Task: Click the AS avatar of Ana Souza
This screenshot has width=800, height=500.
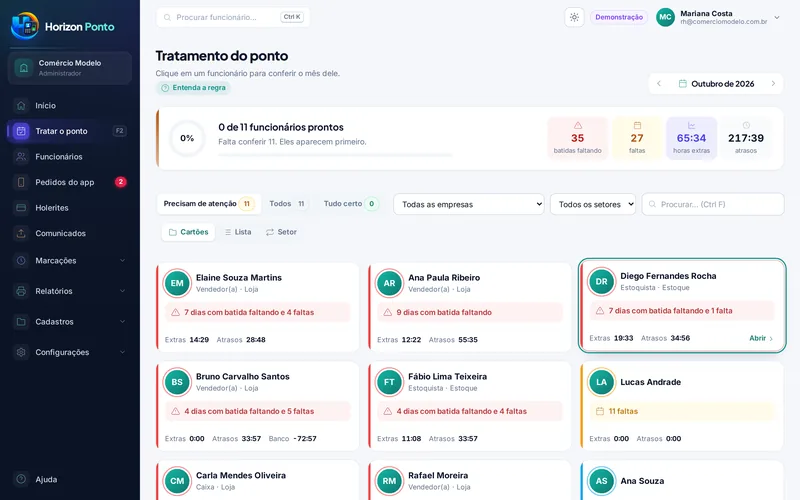Action: pos(602,481)
